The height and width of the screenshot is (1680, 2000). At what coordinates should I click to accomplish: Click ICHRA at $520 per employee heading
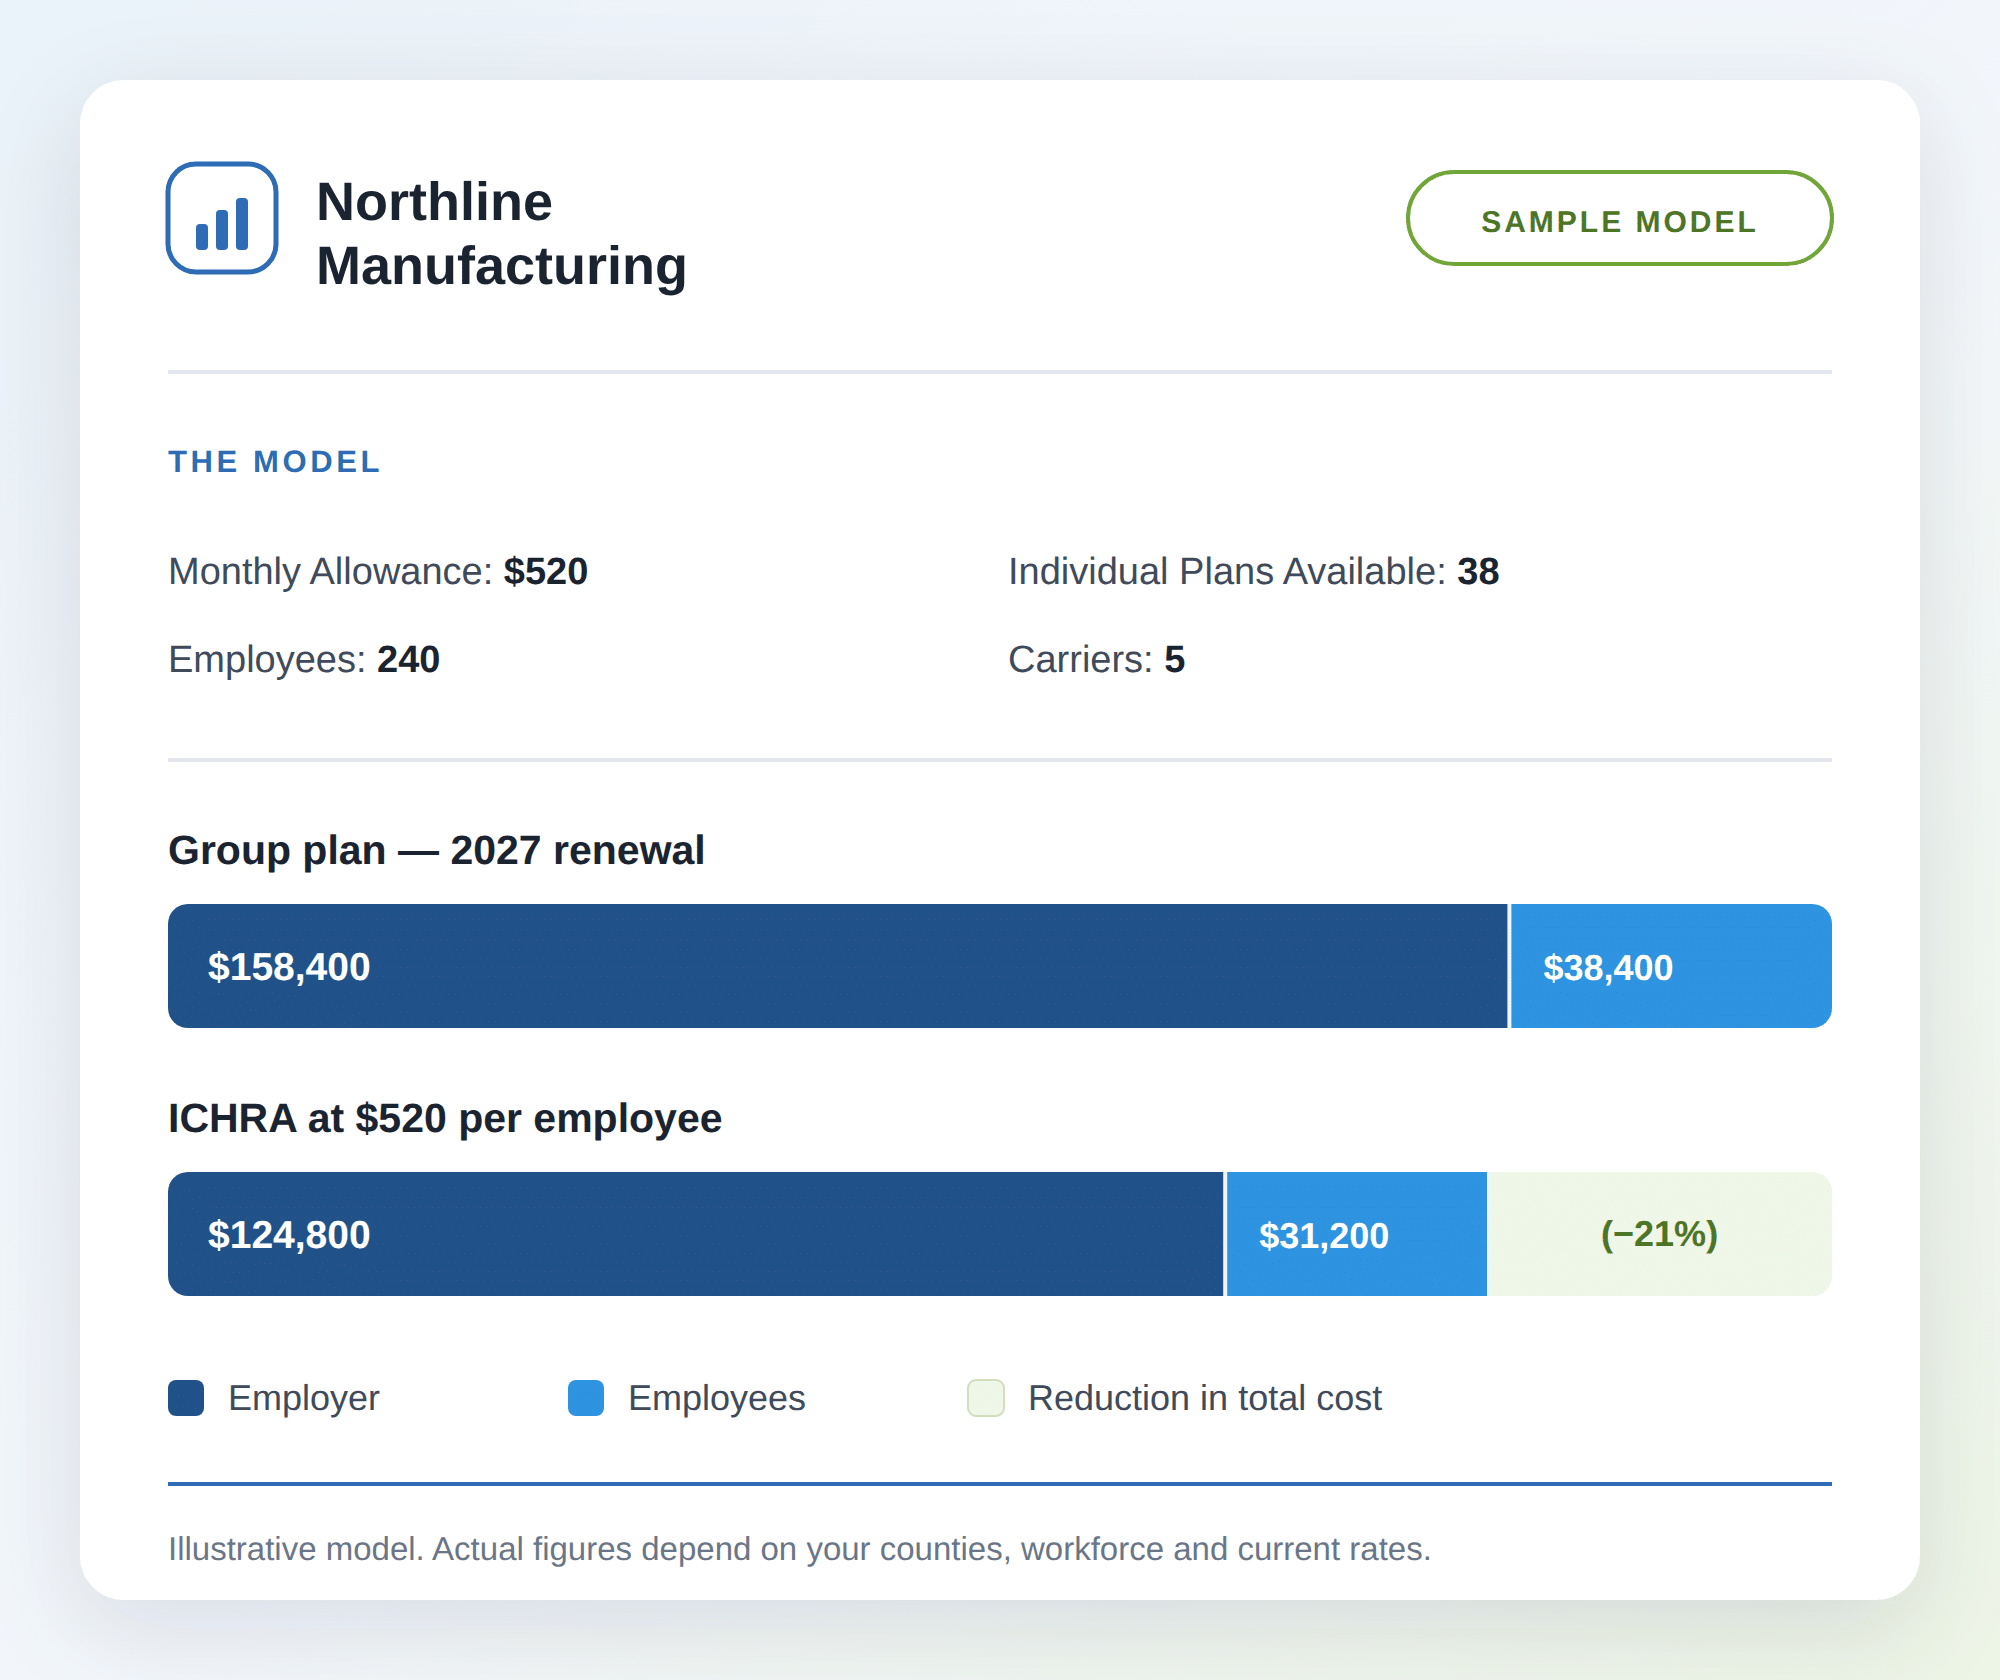pyautogui.click(x=445, y=1119)
